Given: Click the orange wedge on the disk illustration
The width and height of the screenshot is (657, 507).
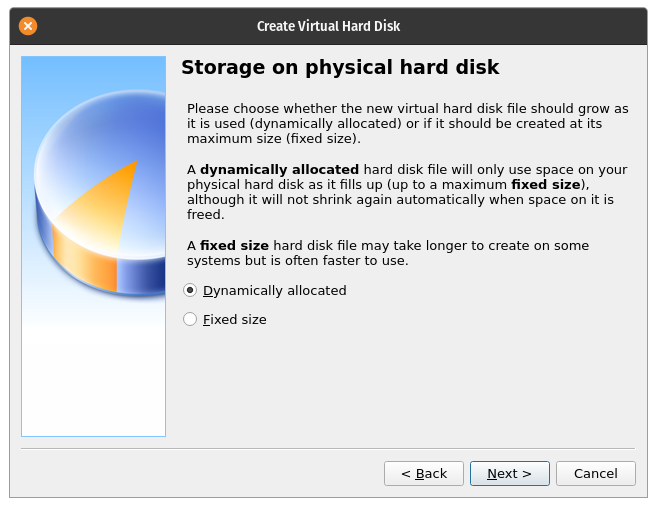Looking at the screenshot, I should [110, 200].
